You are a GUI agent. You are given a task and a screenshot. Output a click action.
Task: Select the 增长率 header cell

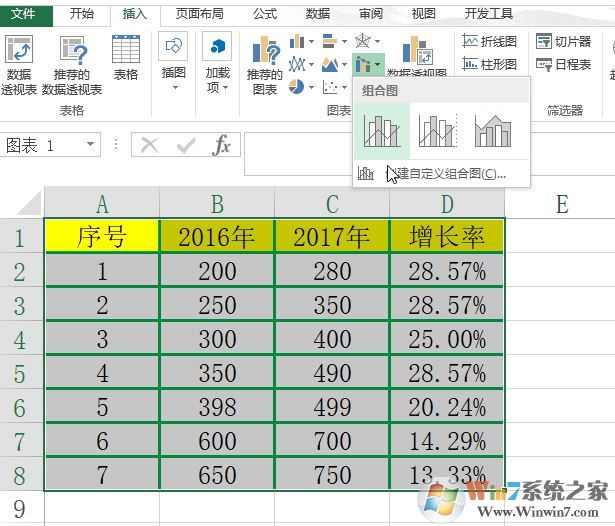447,236
